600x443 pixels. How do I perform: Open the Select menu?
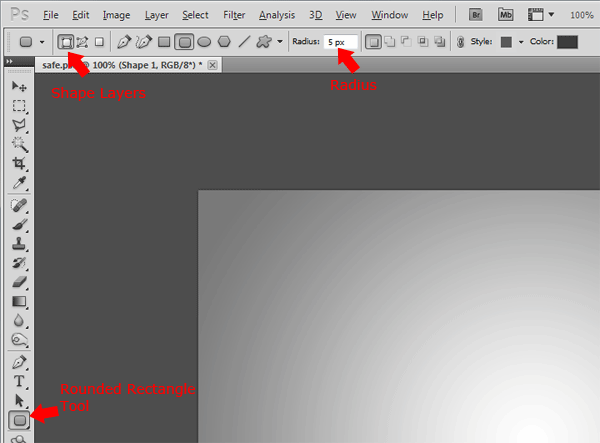click(x=195, y=15)
